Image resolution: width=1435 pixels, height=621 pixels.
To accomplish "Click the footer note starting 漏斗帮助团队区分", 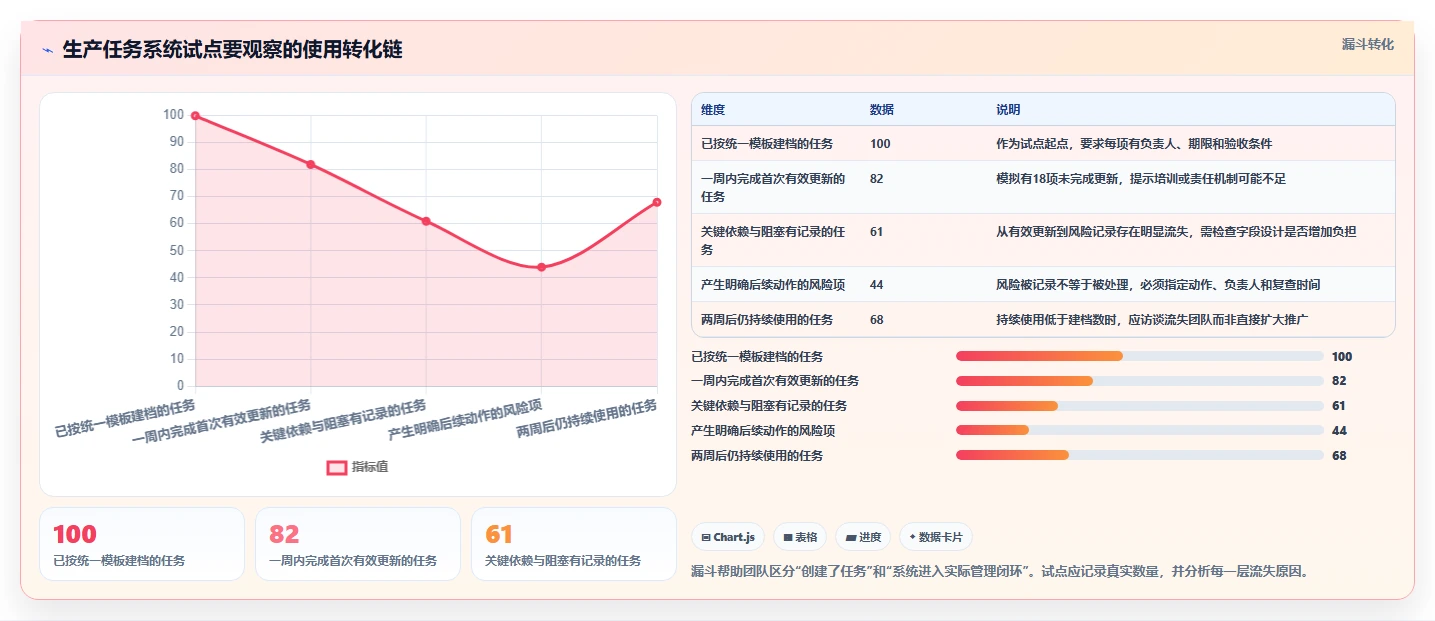I will [1000, 572].
